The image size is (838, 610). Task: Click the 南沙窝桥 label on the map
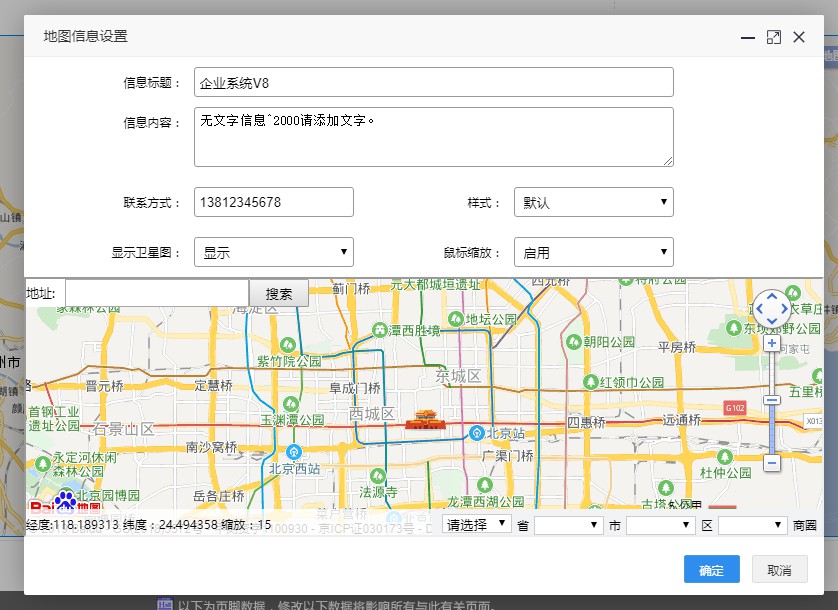tap(211, 447)
